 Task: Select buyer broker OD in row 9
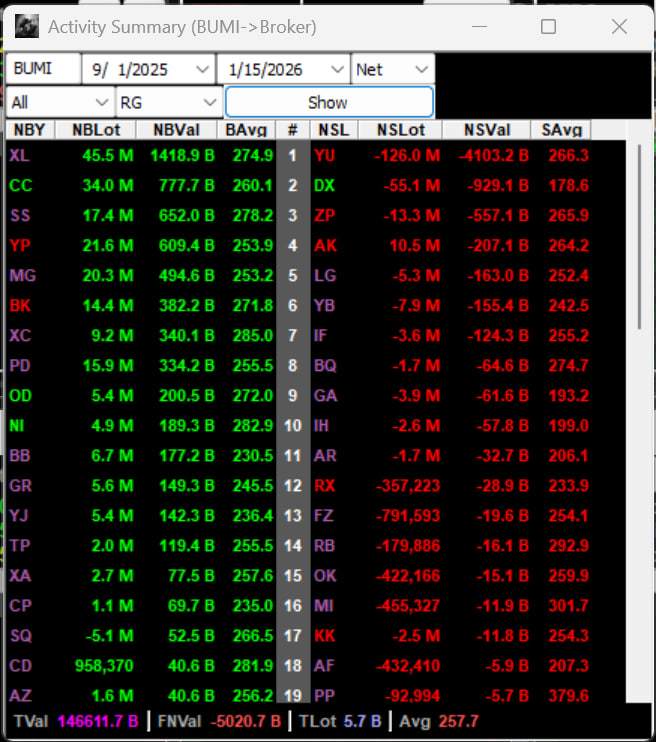click(20, 395)
